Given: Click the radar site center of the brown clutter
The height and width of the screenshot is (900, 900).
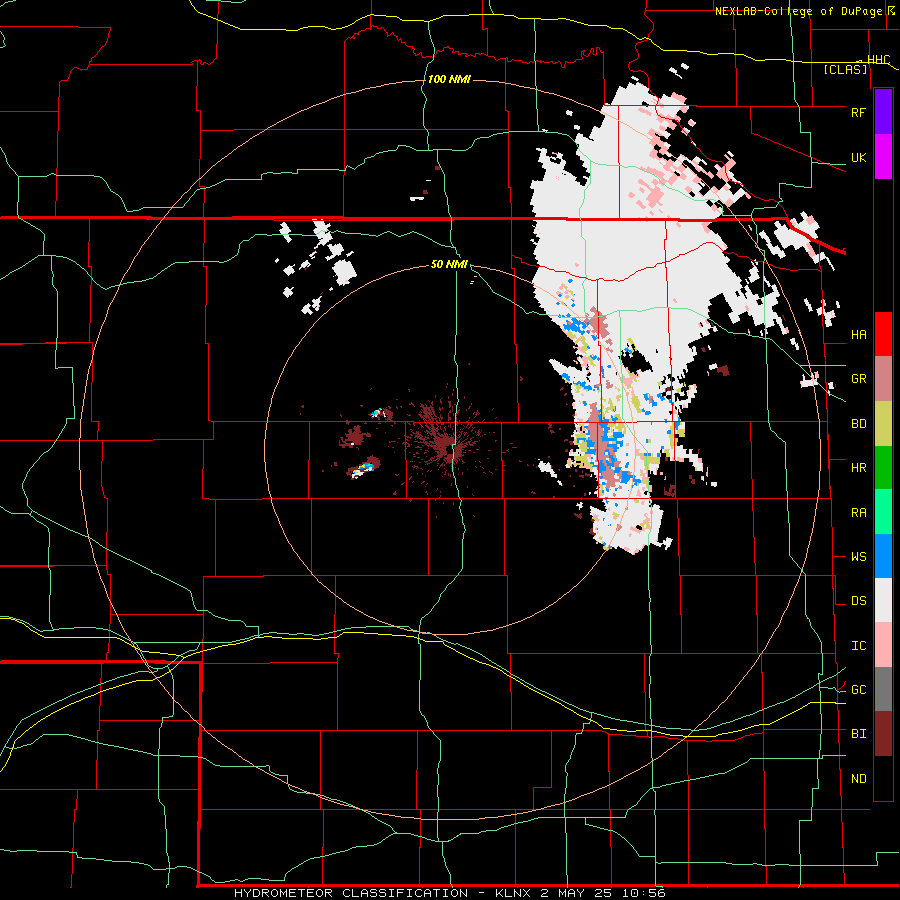Looking at the screenshot, I should click(449, 451).
